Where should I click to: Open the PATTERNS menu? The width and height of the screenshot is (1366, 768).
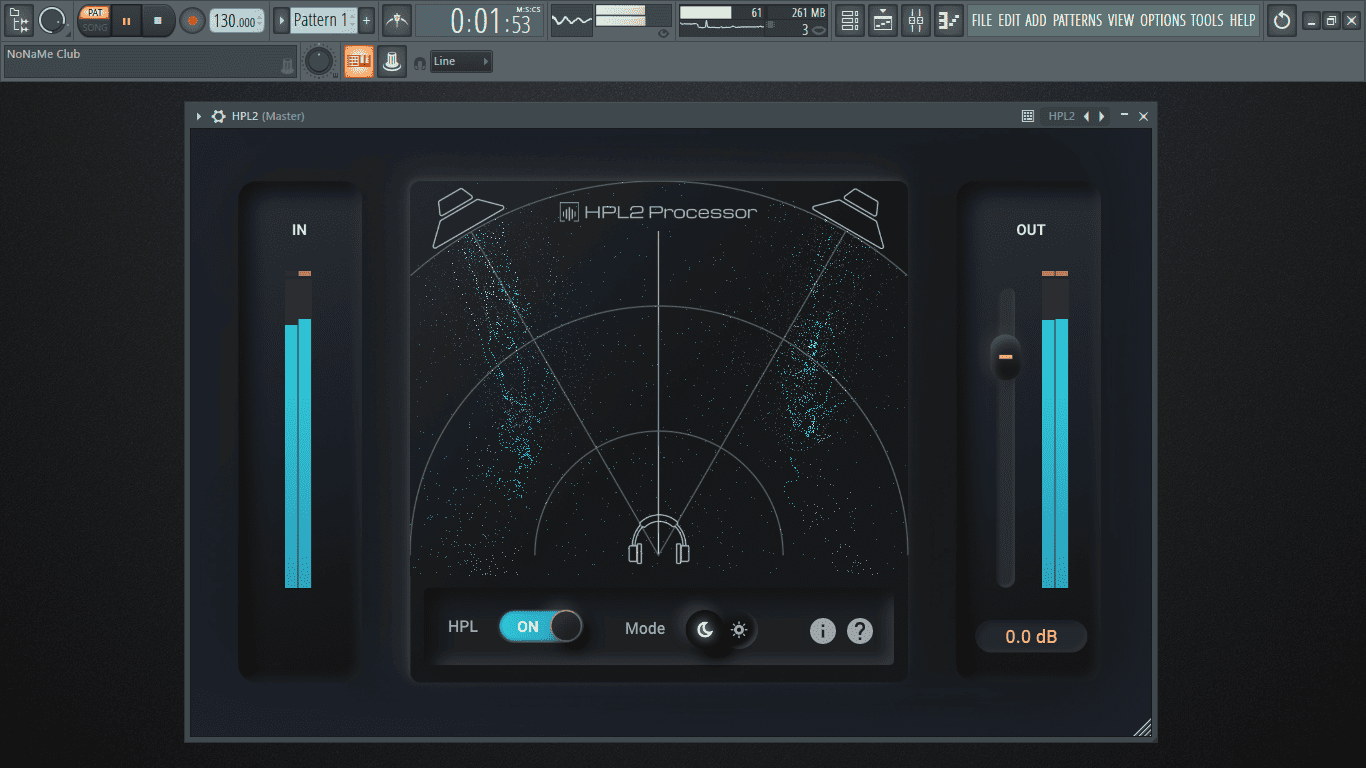tap(1078, 20)
